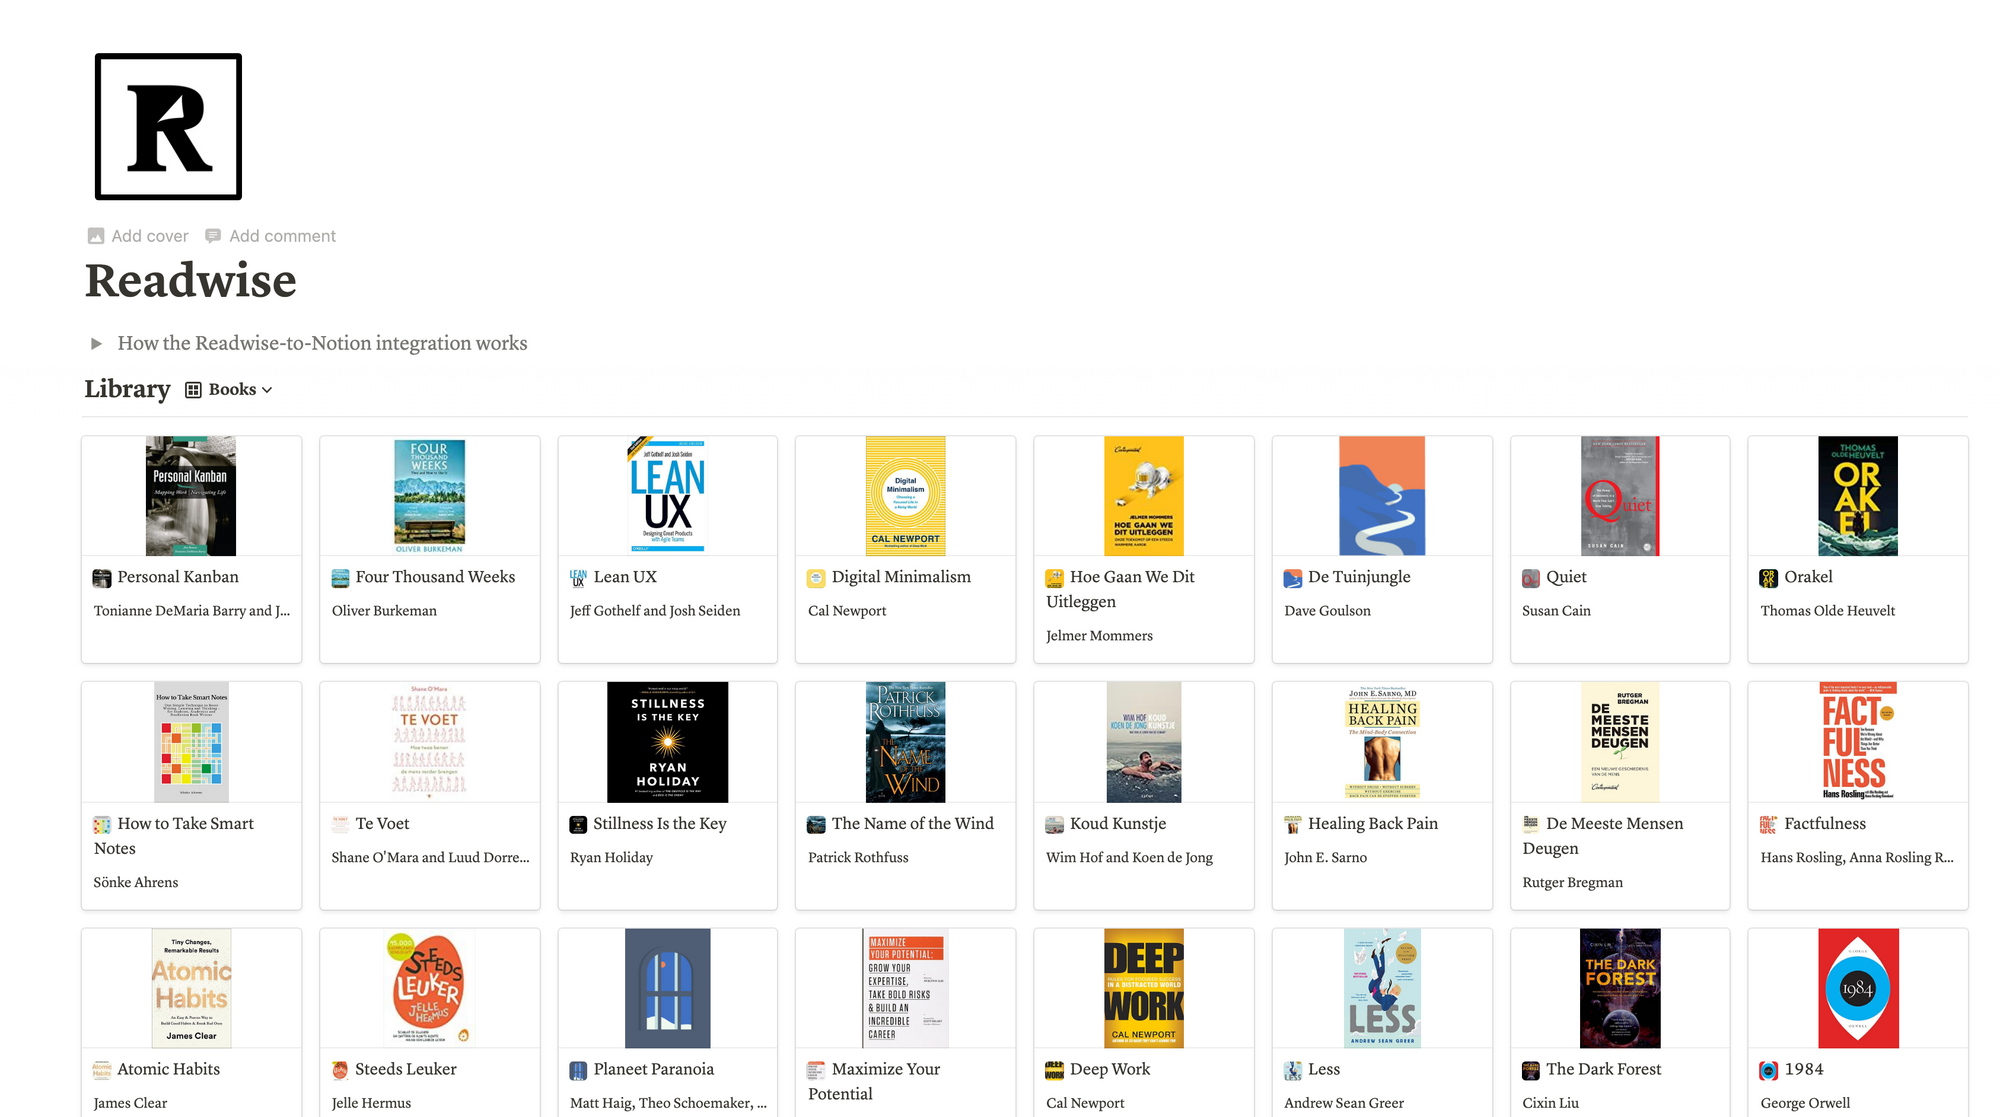Click the Readwise page title text
This screenshot has height=1117, width=2000.
coord(190,280)
